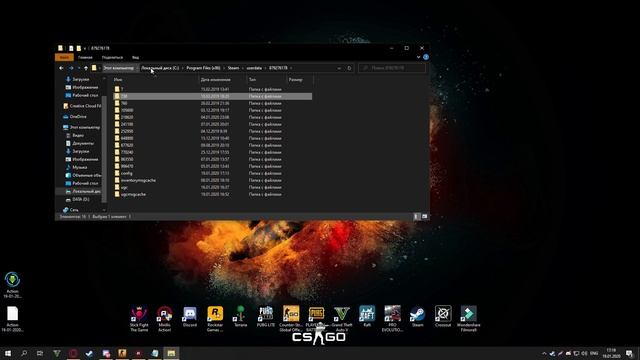The height and width of the screenshot is (360, 640).
Task: Select the ugcmsgcache folder
Action: [212, 195]
